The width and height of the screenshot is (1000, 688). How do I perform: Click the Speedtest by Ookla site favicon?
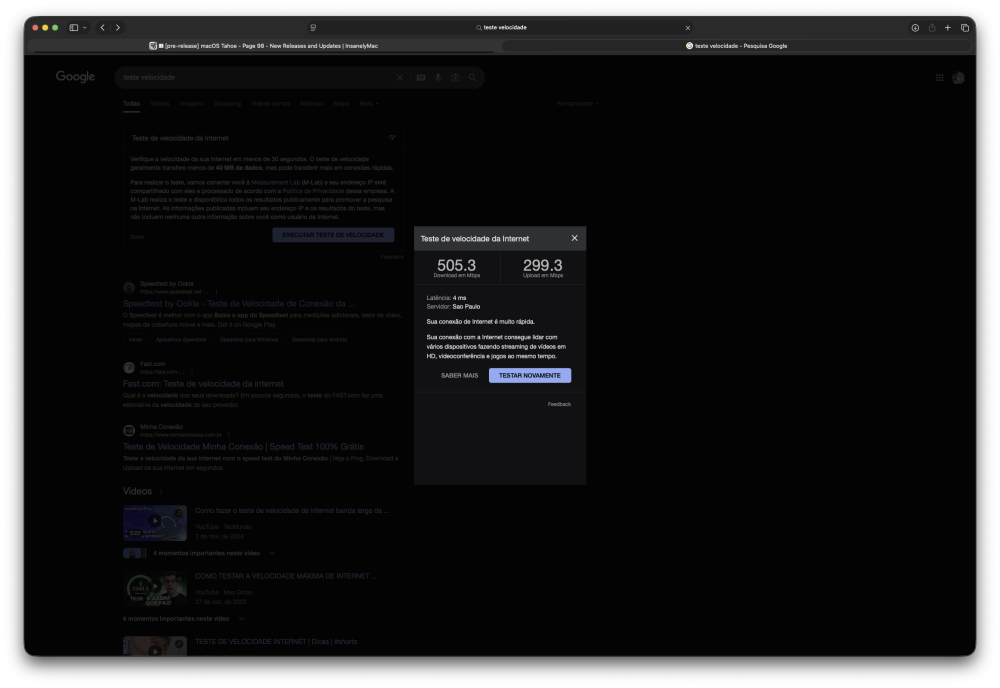coord(129,288)
